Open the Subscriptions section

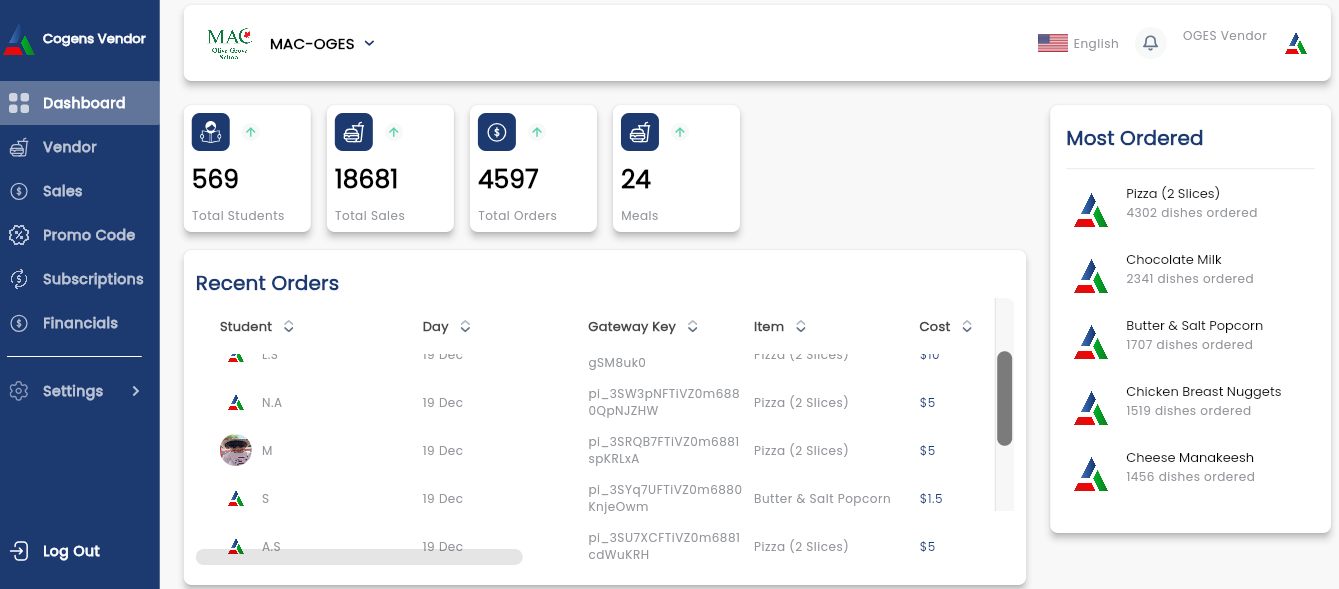(x=92, y=279)
